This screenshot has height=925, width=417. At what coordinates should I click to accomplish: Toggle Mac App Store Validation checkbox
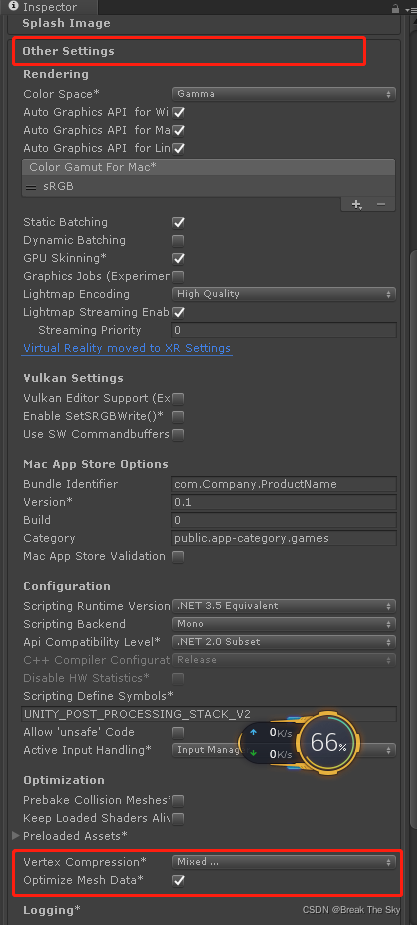(178, 556)
